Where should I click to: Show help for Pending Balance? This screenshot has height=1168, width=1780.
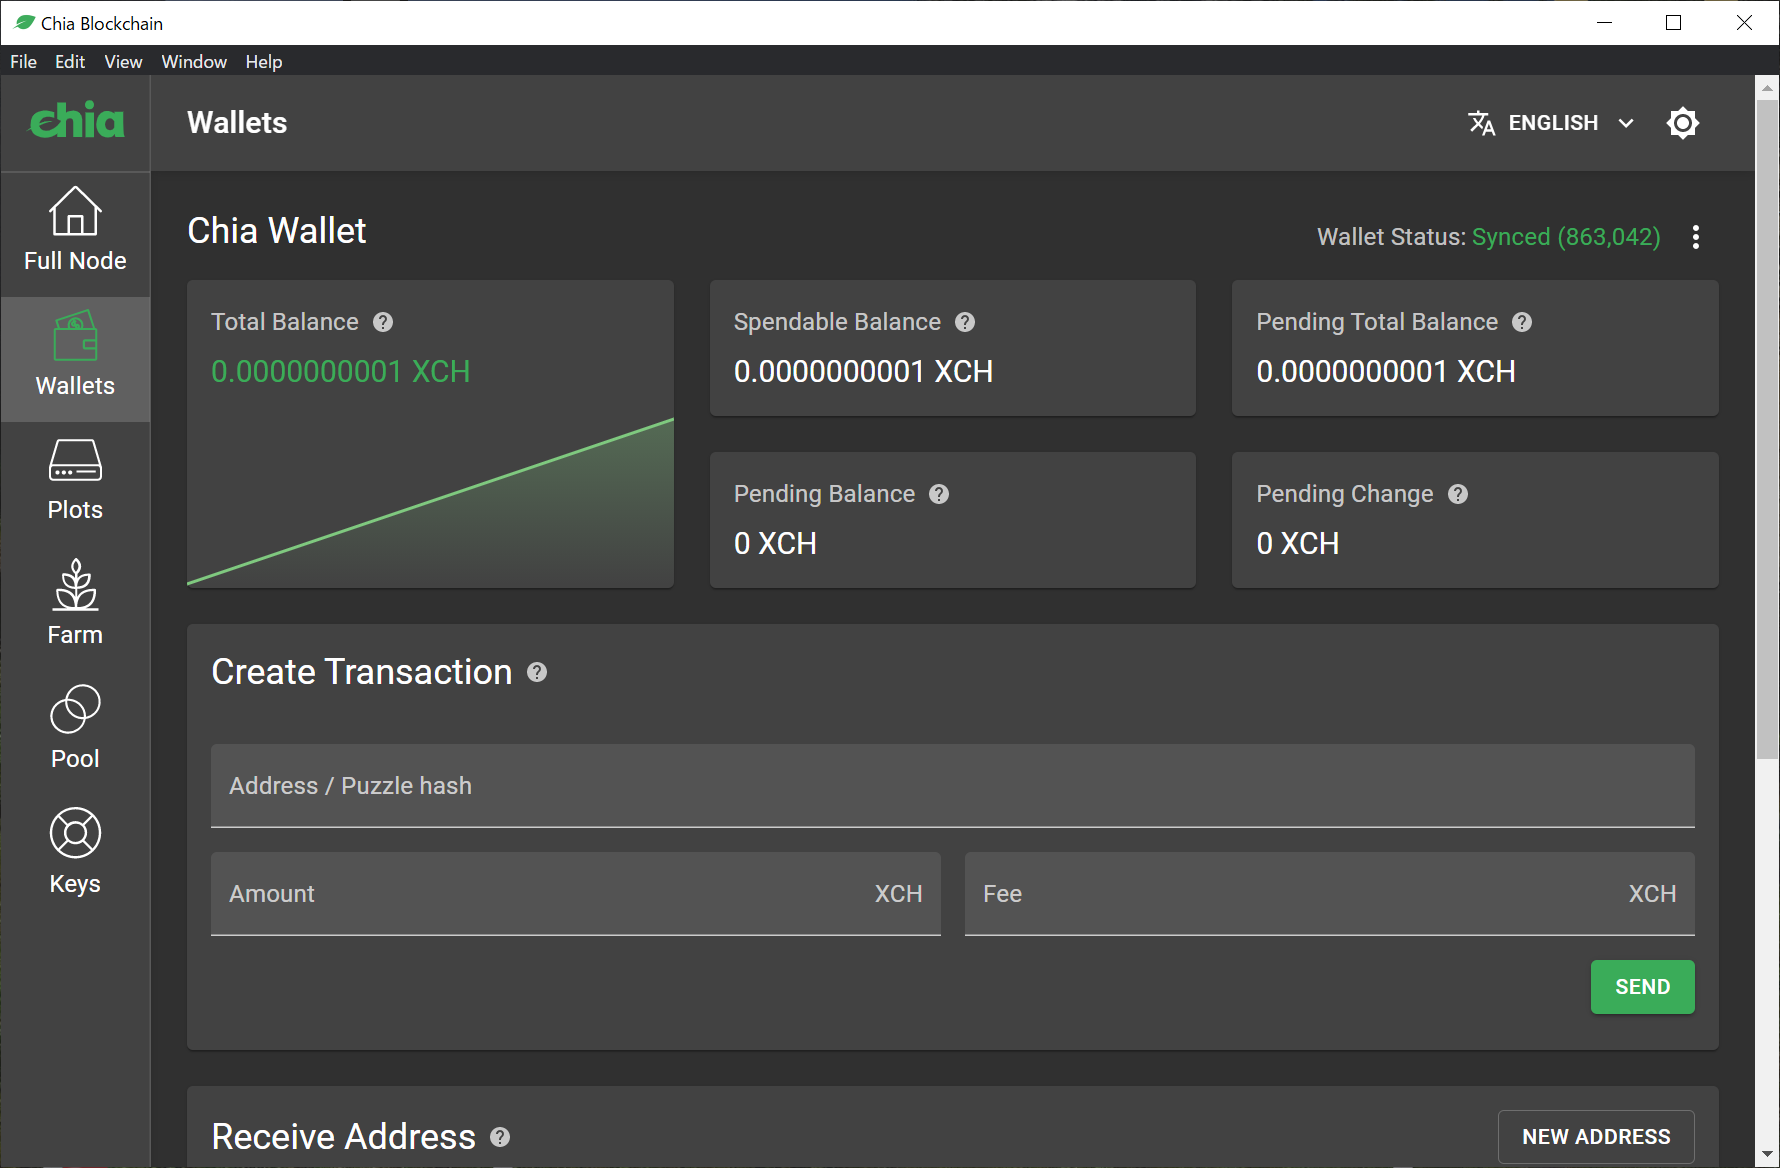tap(939, 494)
